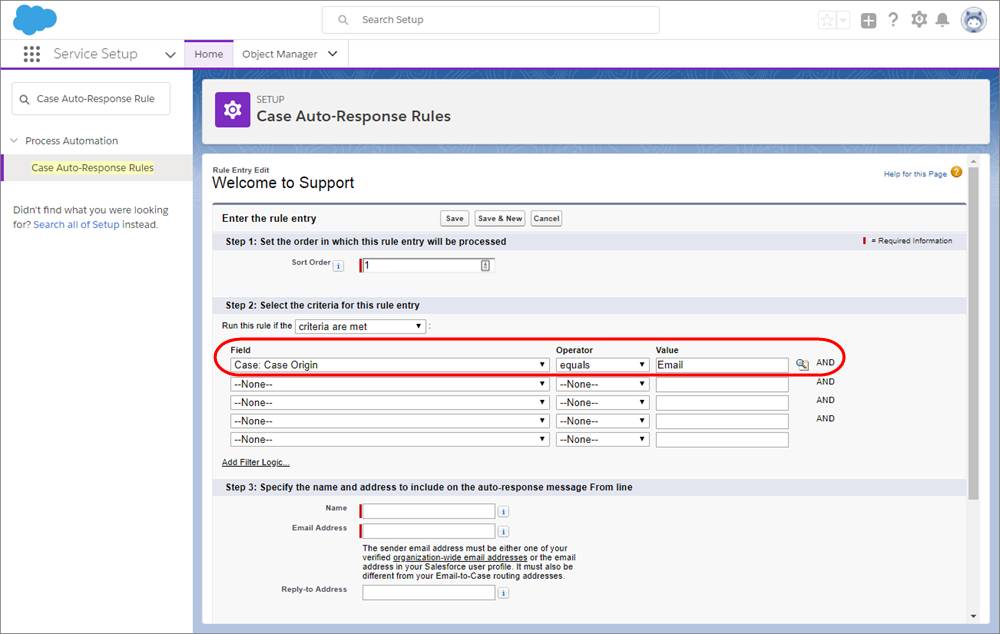
Task: Open the fourth row Field --None-- dropdown
Action: click(390, 421)
